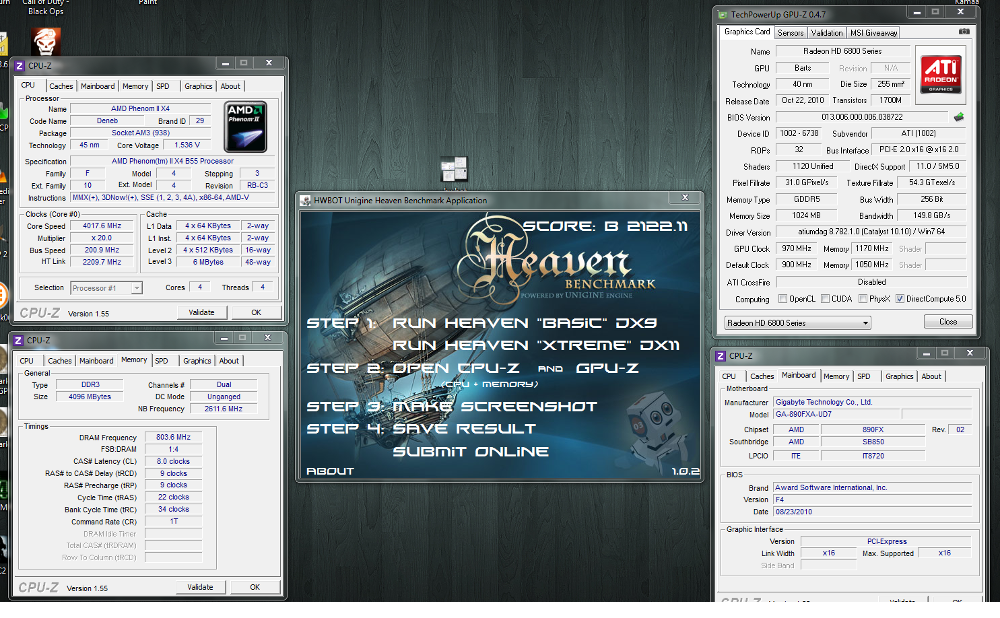Click ABOUT in the Heaven benchmark window

tap(330, 471)
